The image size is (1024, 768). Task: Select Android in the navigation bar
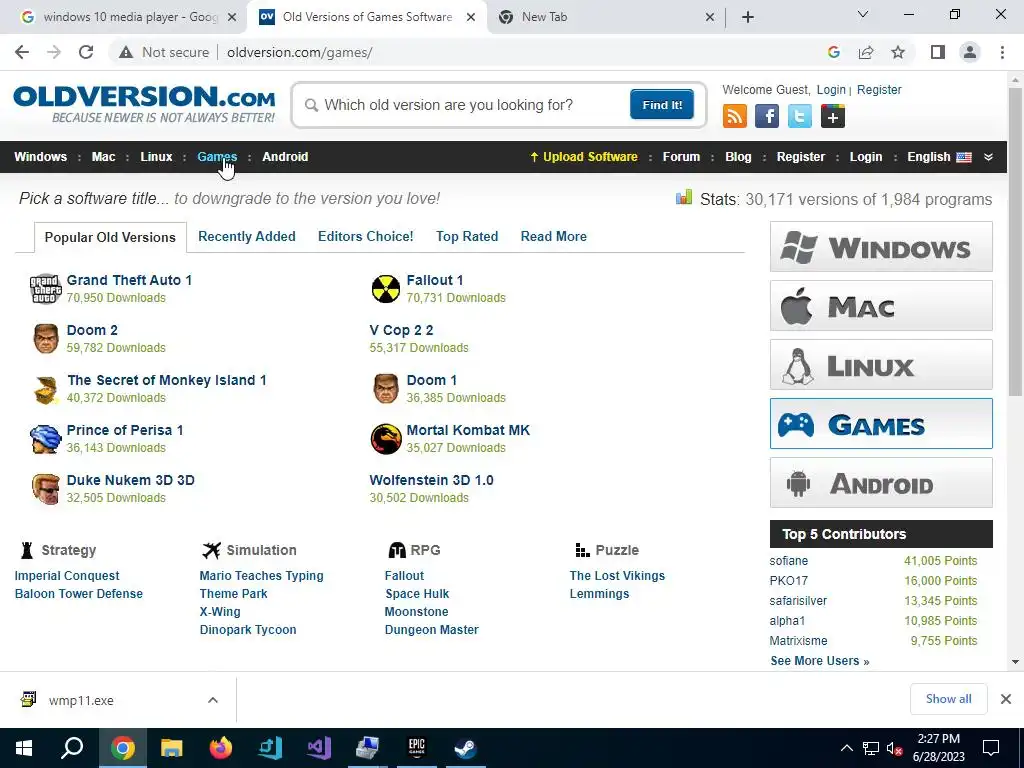[x=285, y=157]
